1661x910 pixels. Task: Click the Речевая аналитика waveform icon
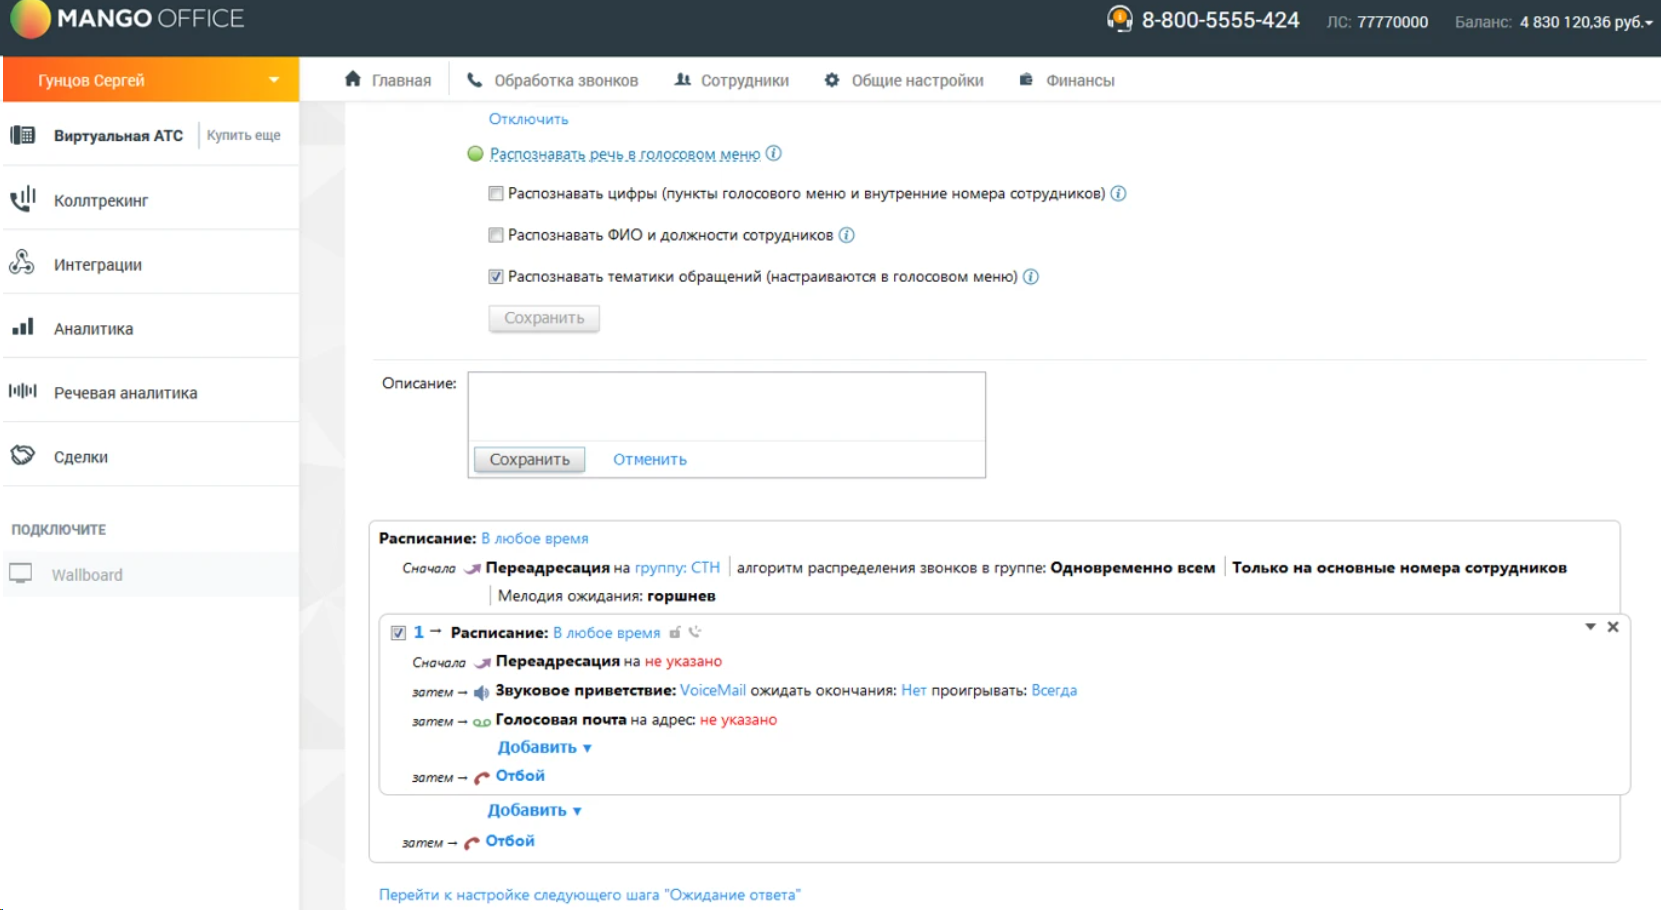(x=23, y=391)
